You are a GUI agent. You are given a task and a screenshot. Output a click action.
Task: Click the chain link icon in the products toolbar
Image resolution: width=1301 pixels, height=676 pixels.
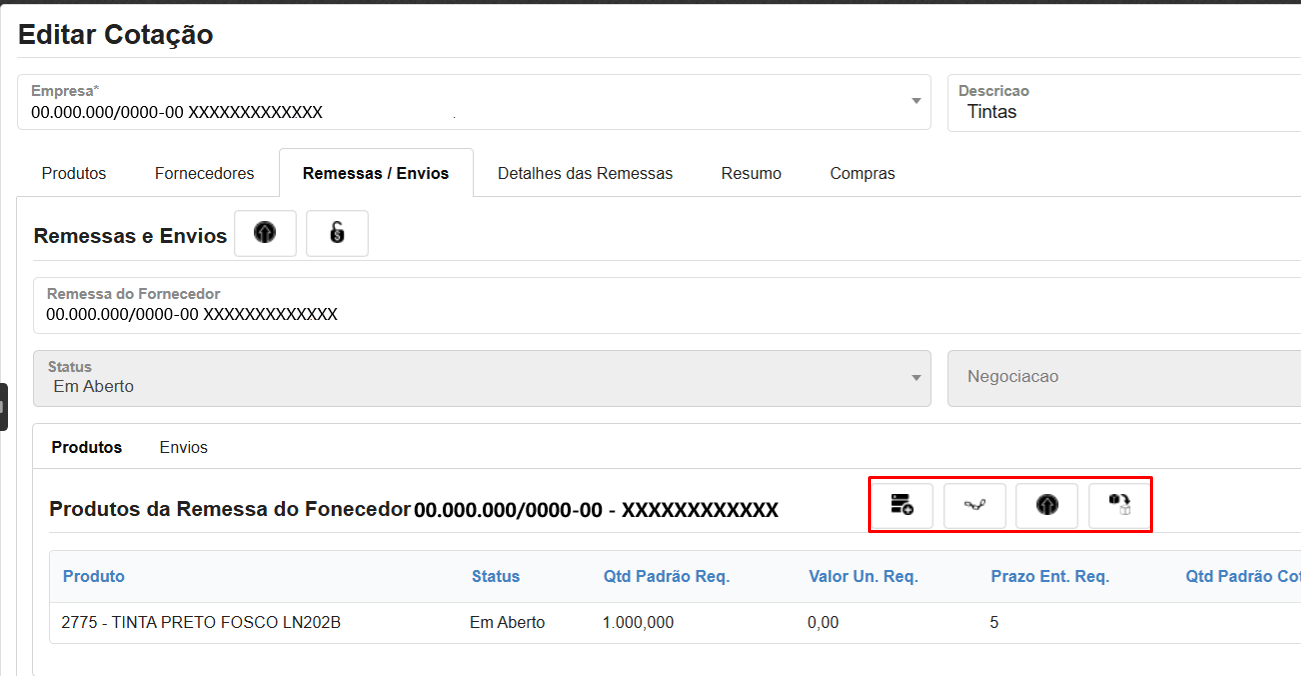(975, 505)
